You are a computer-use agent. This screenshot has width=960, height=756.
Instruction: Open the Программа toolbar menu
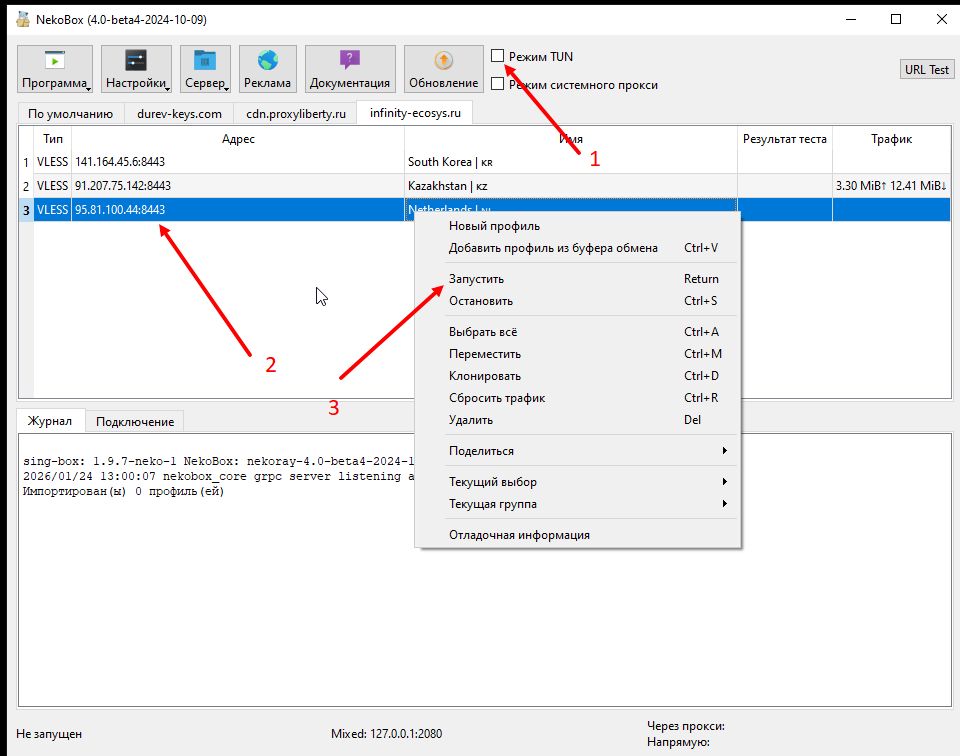point(55,70)
